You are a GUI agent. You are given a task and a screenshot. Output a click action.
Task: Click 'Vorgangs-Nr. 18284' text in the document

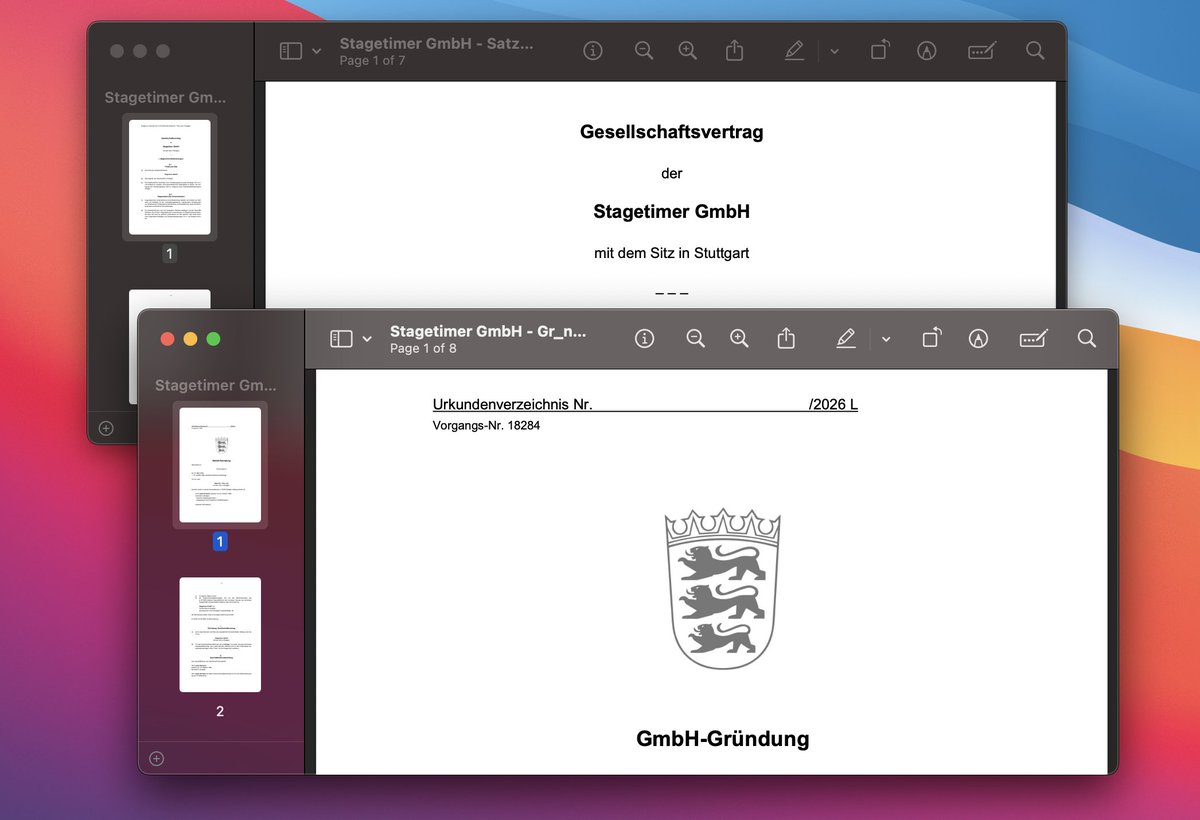click(486, 425)
